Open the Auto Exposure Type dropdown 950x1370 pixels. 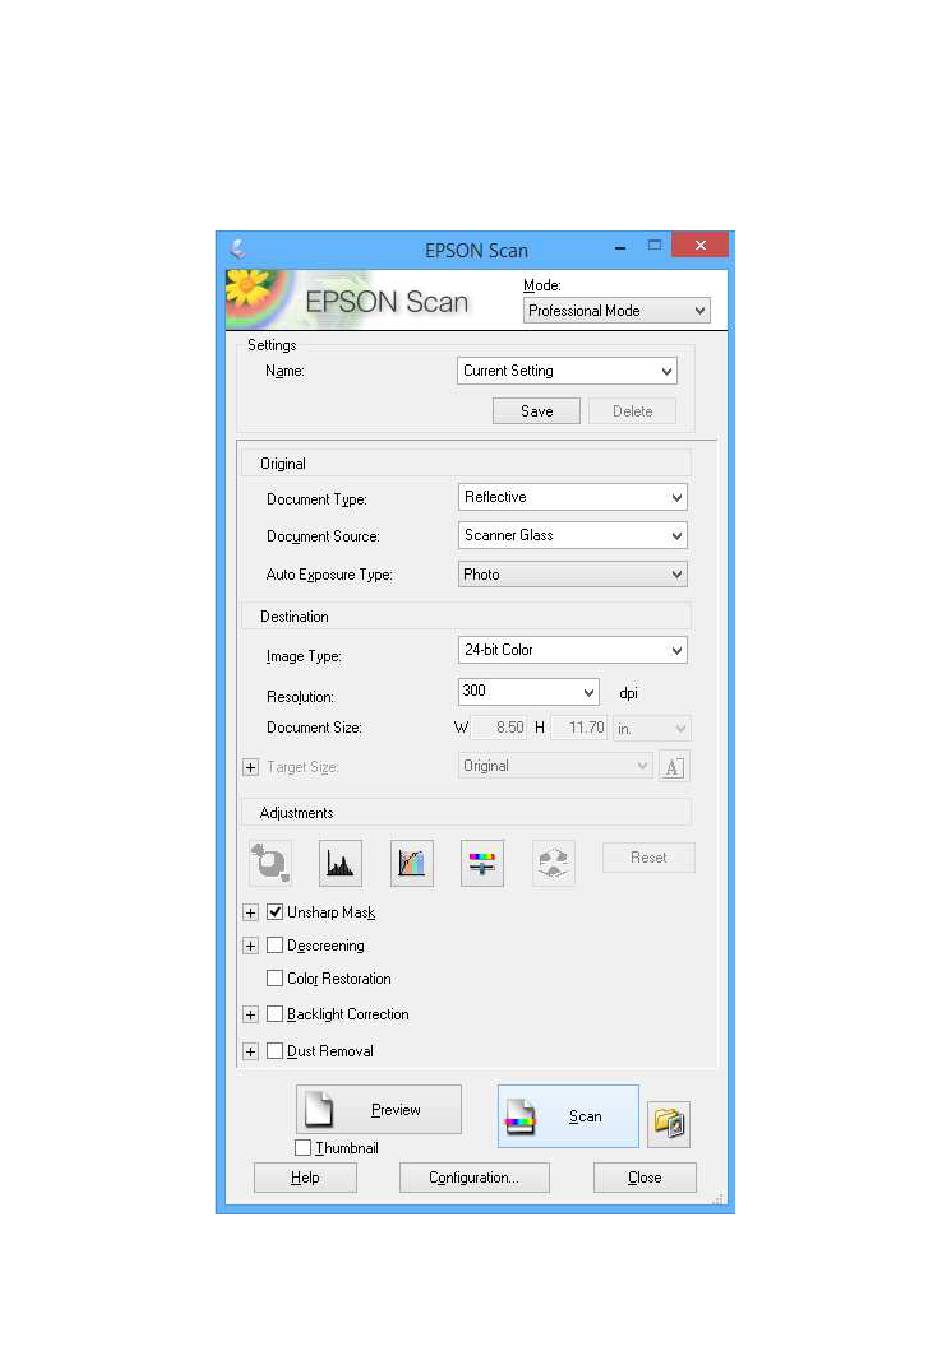[x=573, y=574]
